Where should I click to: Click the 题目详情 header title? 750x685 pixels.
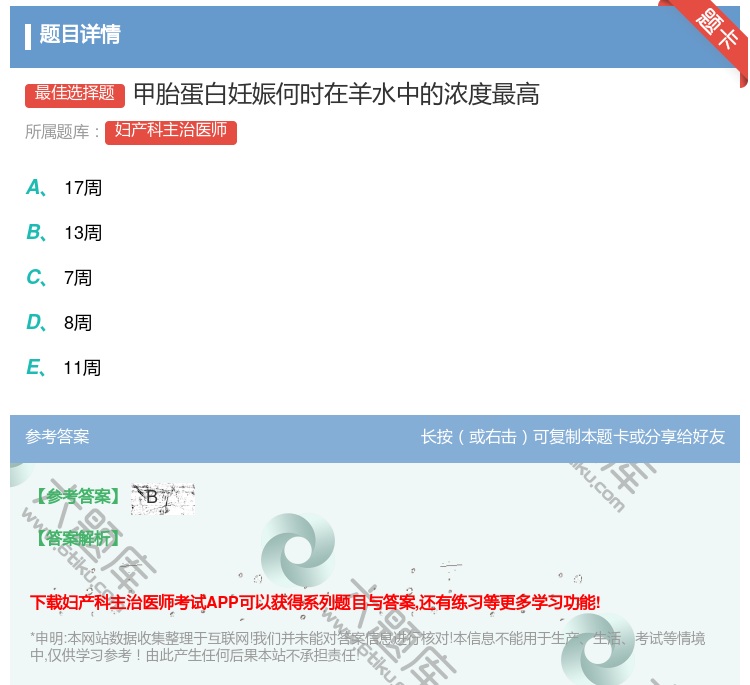pos(80,35)
